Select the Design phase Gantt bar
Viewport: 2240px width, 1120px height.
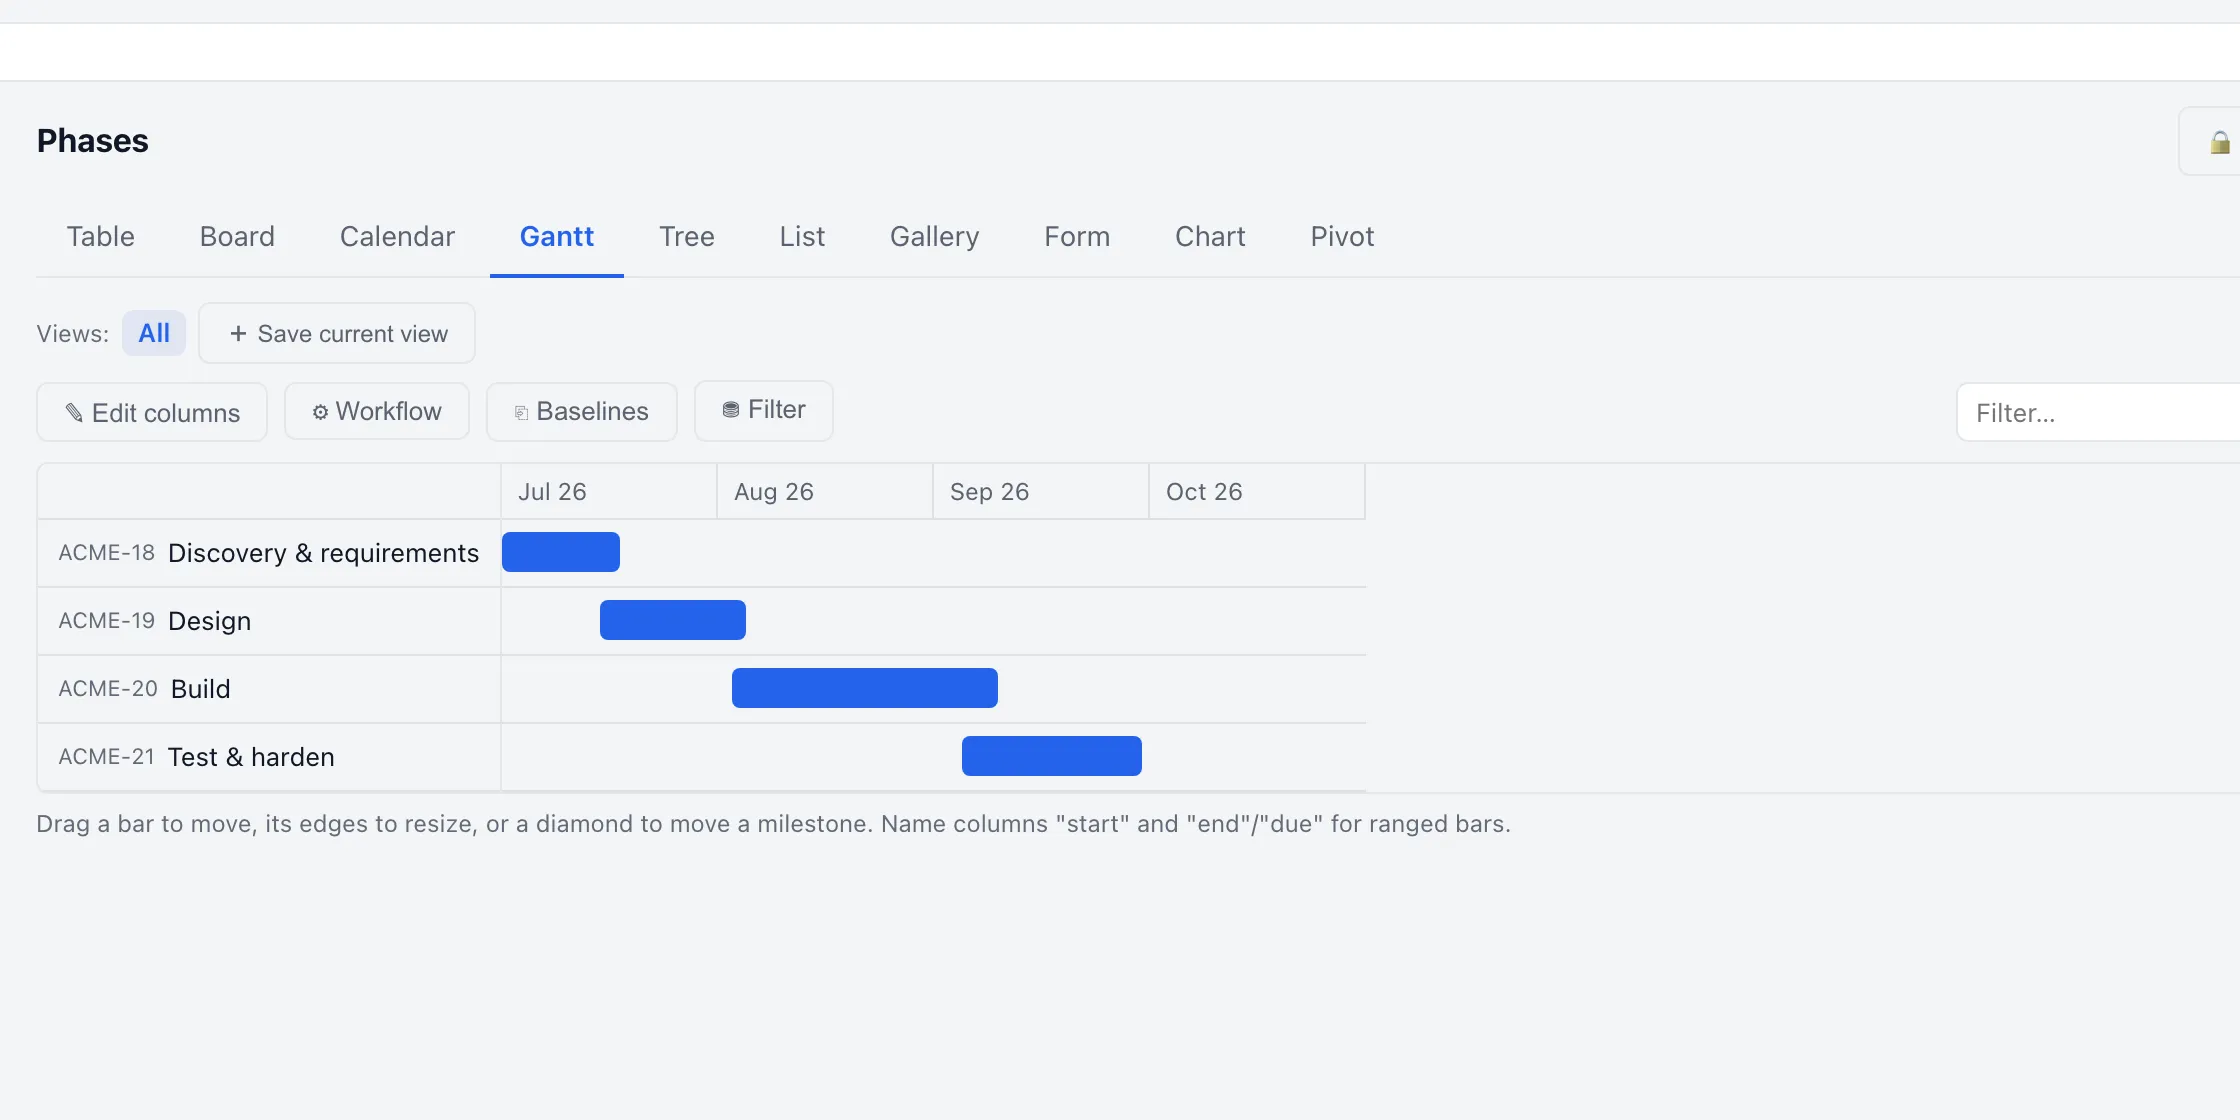coord(673,620)
